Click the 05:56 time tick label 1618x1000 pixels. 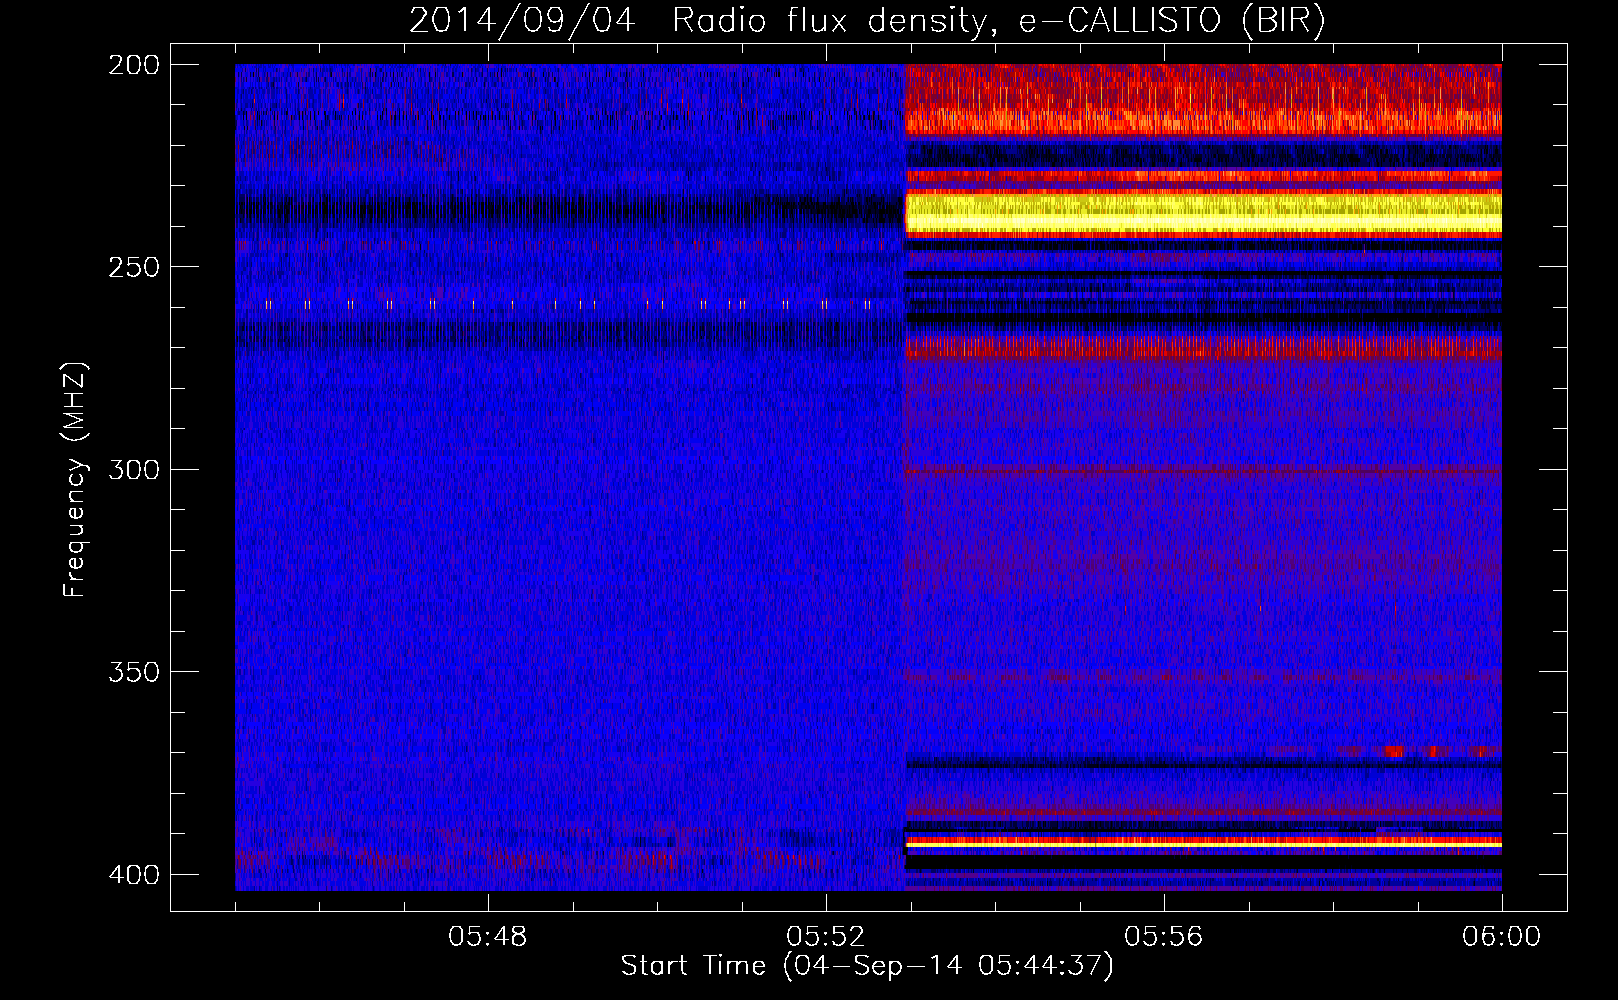(1164, 937)
